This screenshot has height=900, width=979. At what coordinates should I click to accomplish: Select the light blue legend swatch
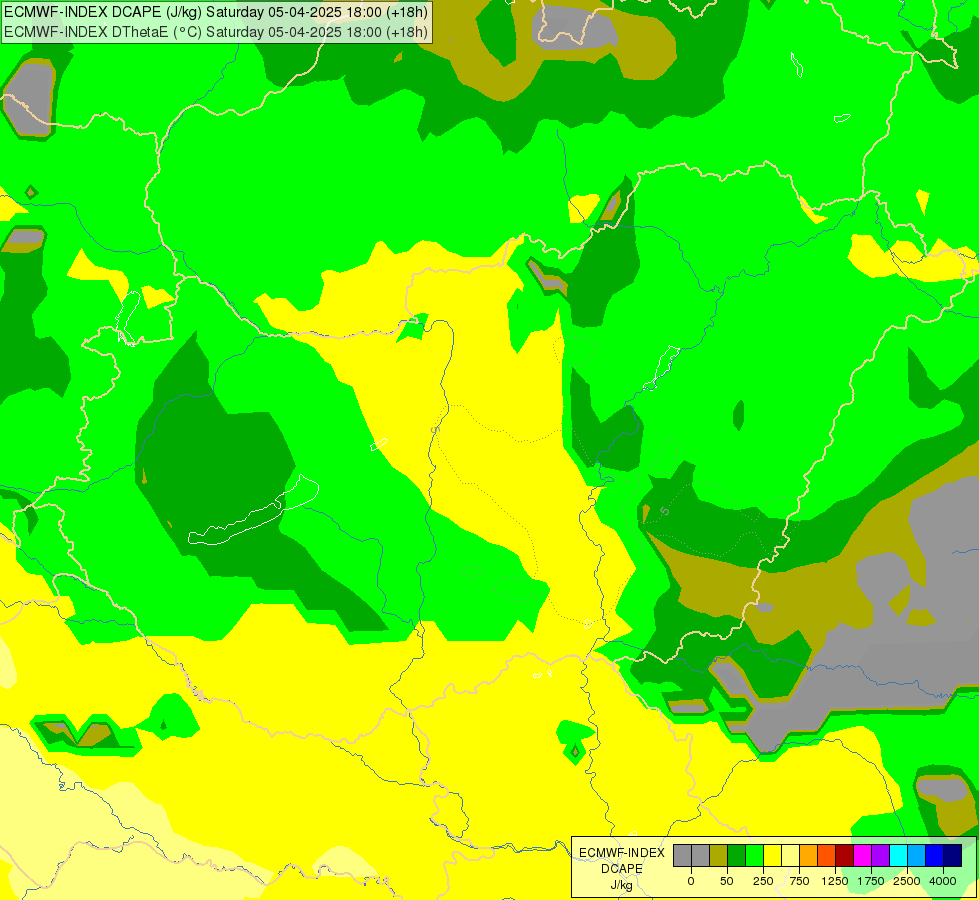917,856
